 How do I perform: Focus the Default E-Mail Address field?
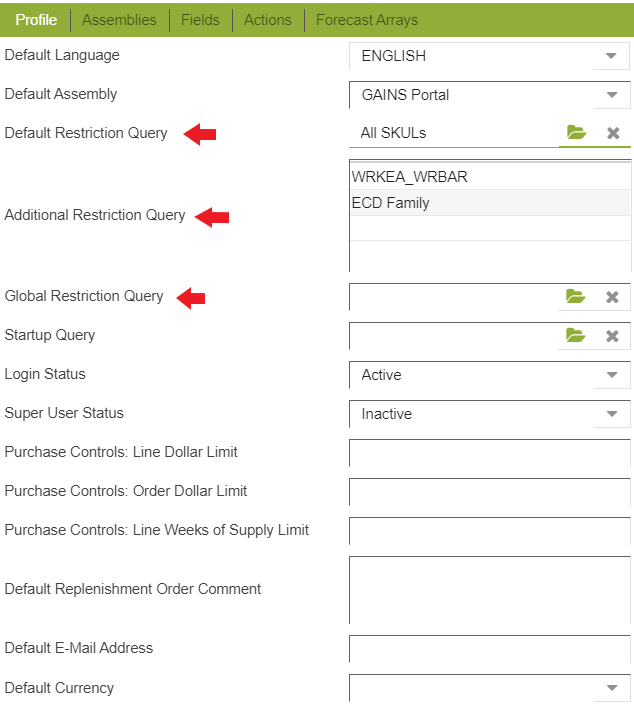[x=489, y=649]
